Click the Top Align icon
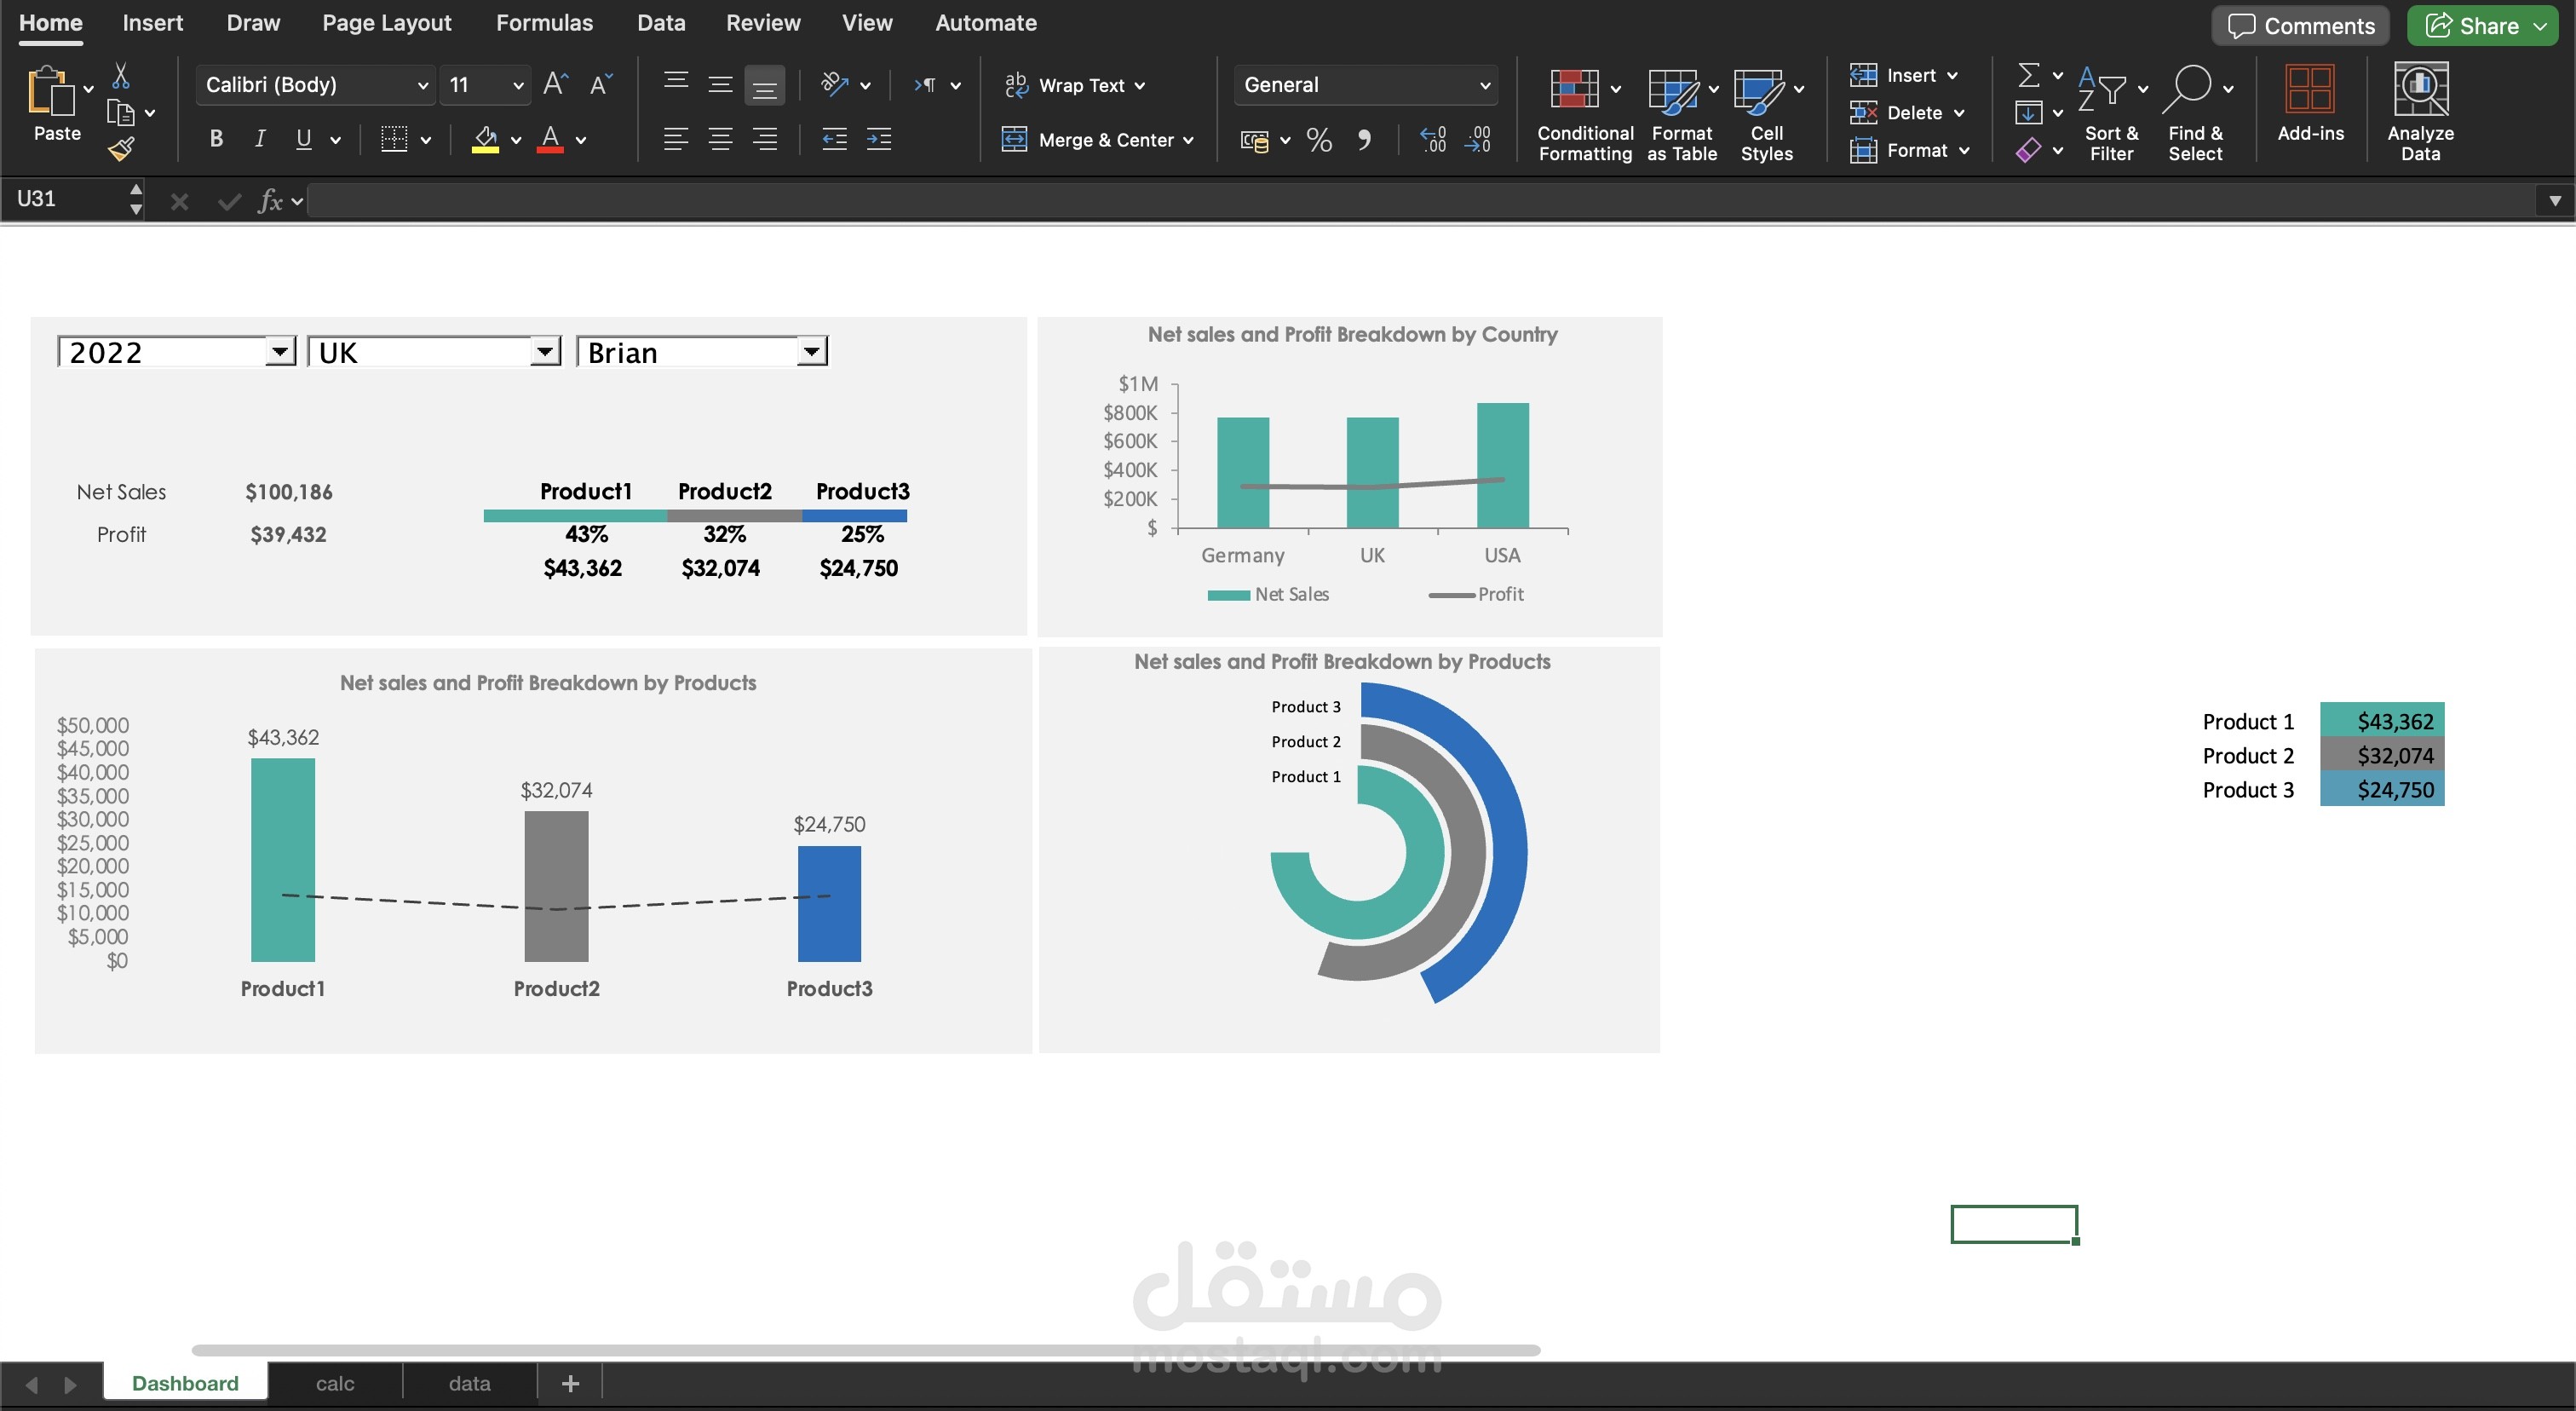 point(676,84)
